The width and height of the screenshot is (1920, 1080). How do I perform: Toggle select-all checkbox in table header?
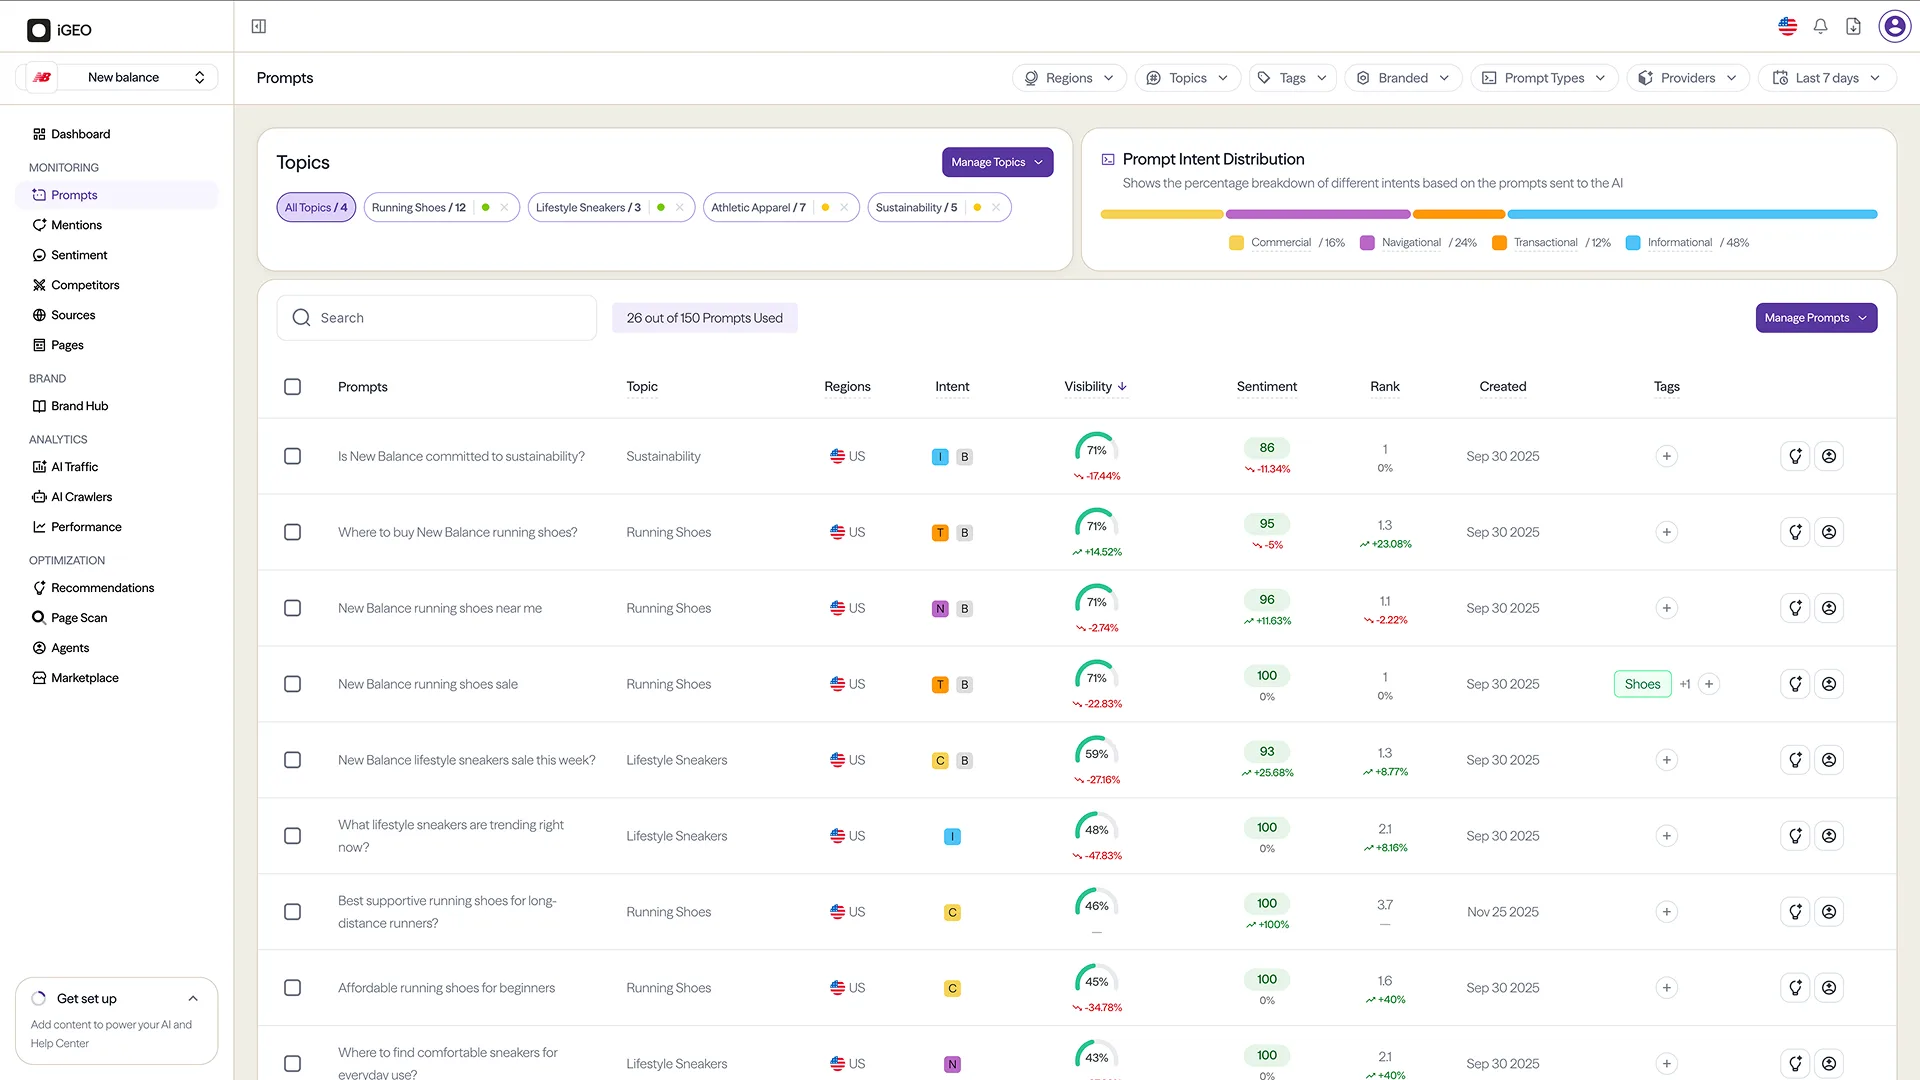click(x=292, y=387)
